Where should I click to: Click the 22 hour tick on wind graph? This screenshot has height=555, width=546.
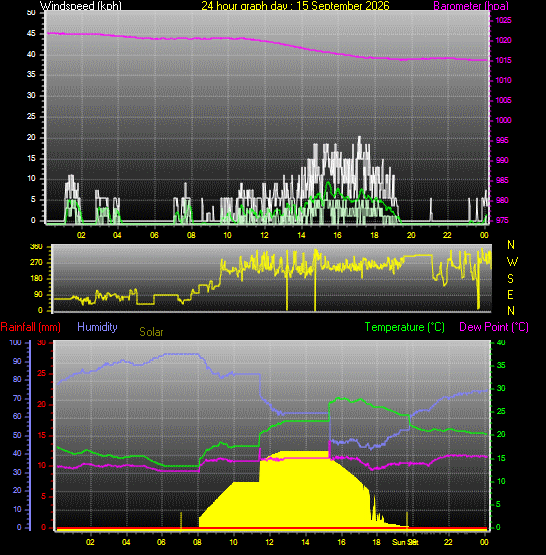(447, 235)
